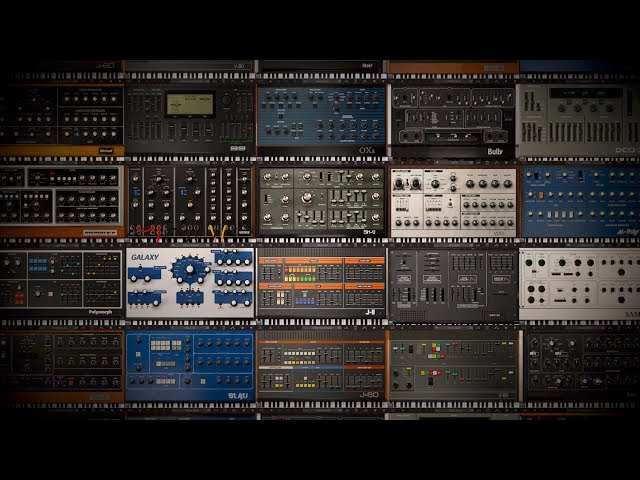
Task: Click the GALAXY logo text
Action: coord(145,257)
